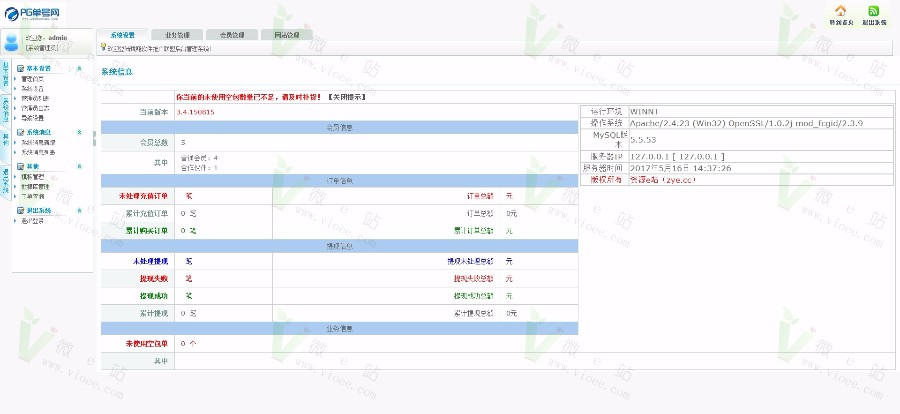
Task: Click the role label below admin name
Action: (42, 48)
